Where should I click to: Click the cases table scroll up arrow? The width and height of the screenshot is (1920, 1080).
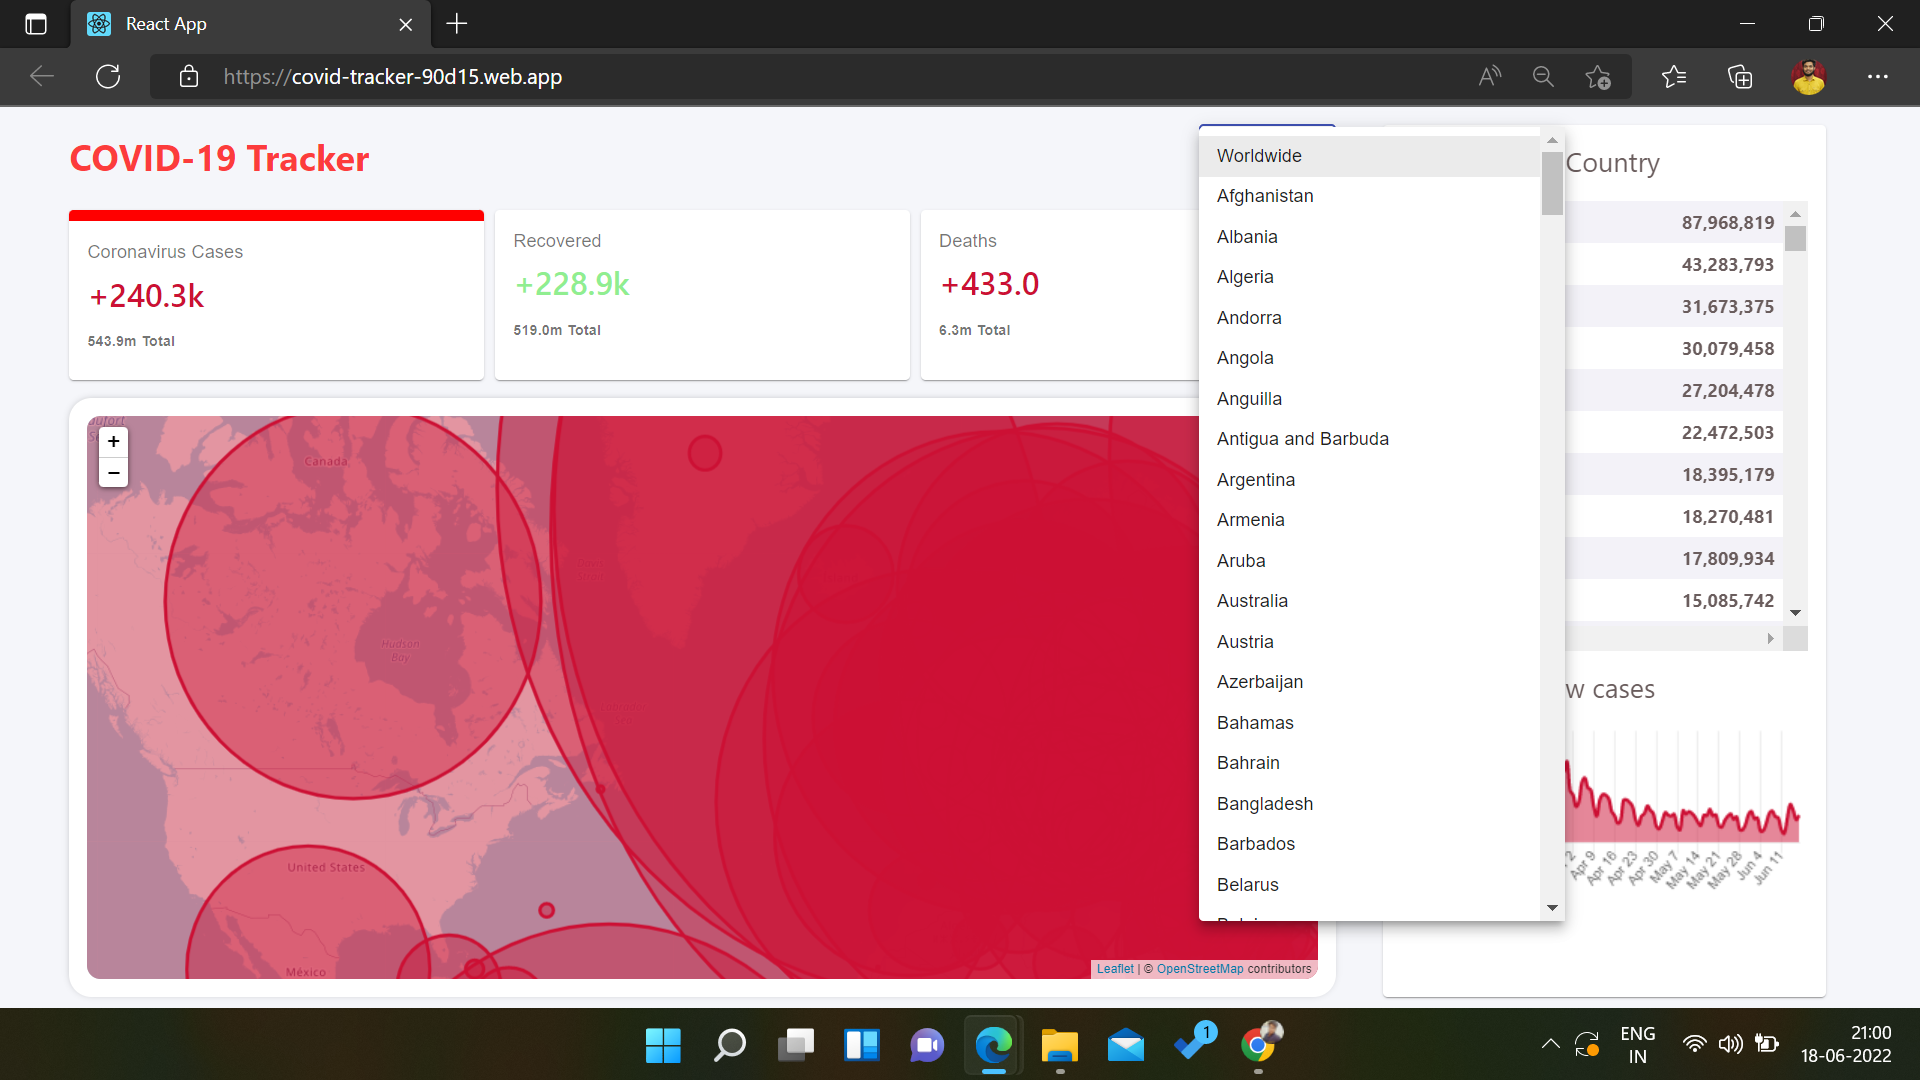click(1795, 214)
